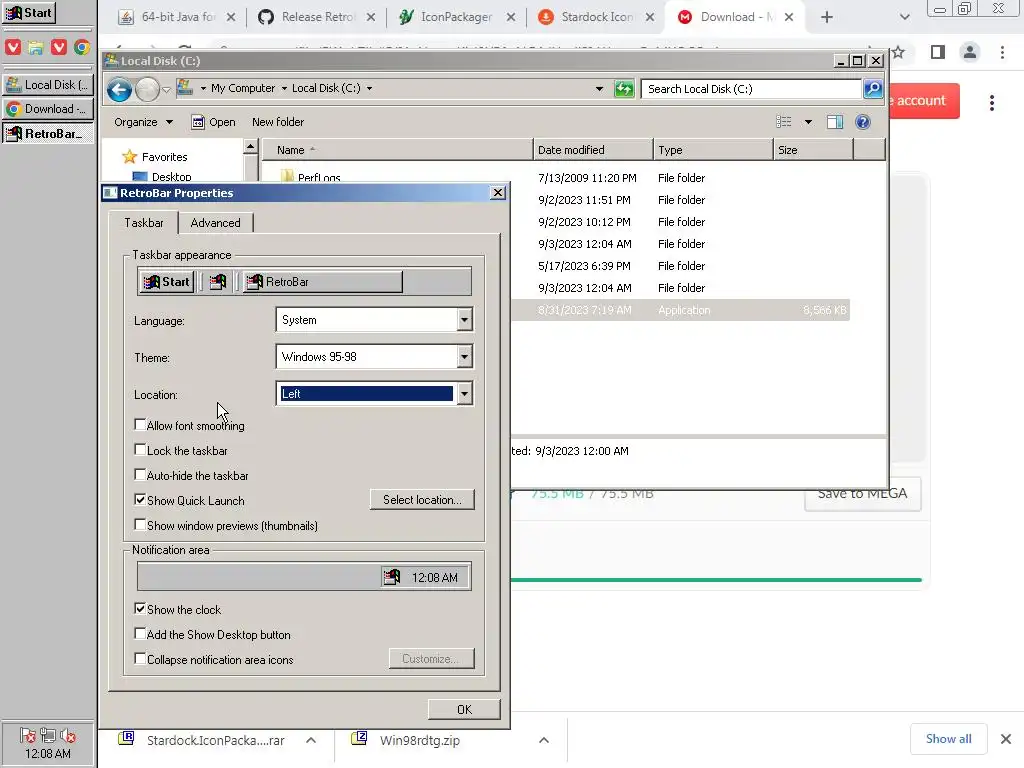The image size is (1024, 768).
Task: Switch to the Advanced tab
Action: (216, 223)
